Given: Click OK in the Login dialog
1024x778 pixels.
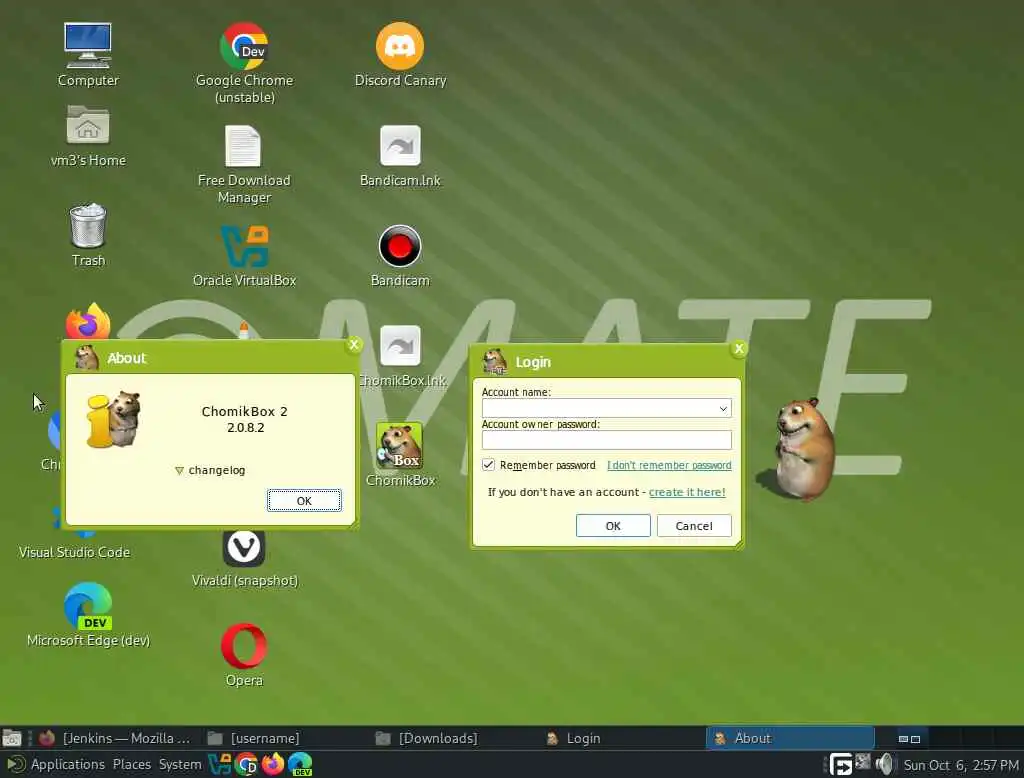Looking at the screenshot, I should click(613, 526).
